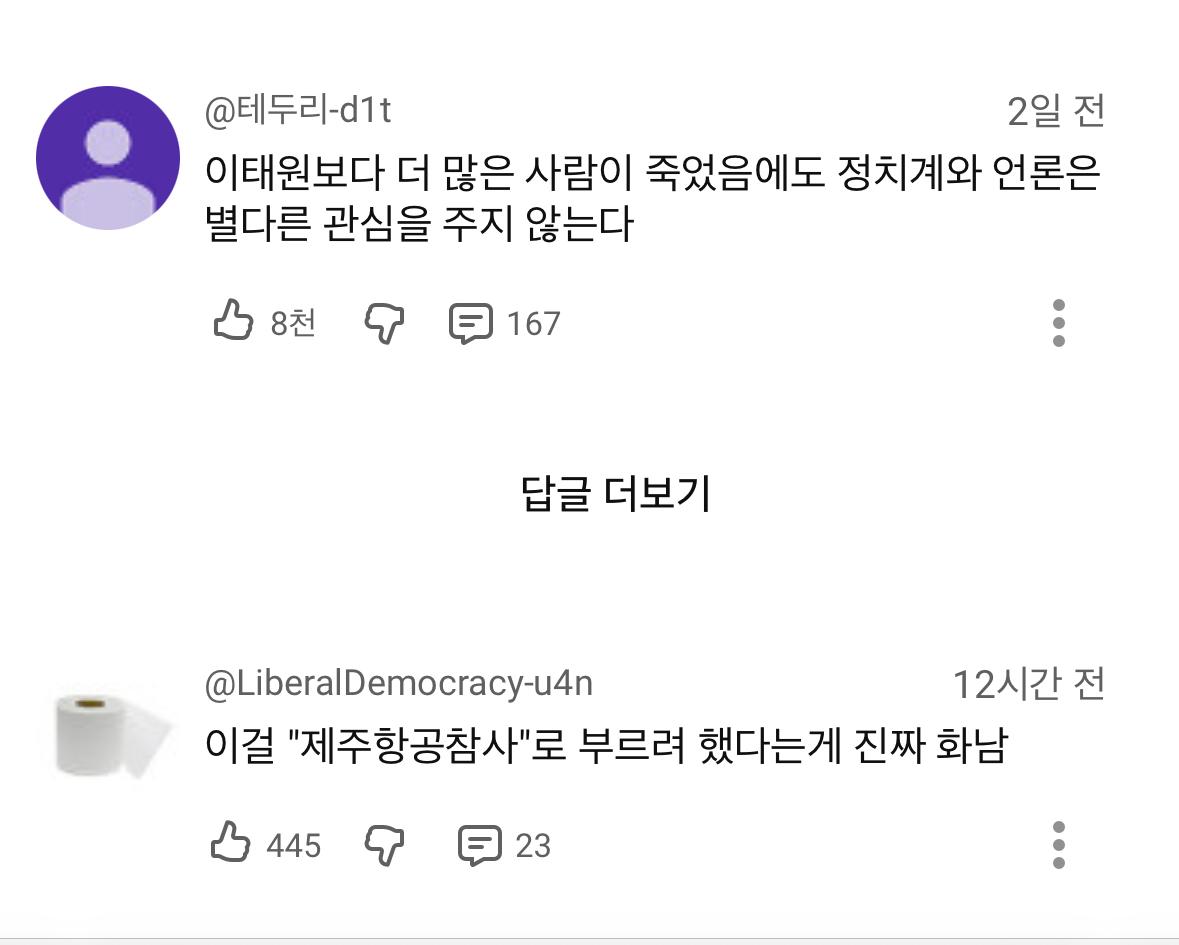The image size is (1179, 945).
Task: Dislike @LiberalDemocracy-u4n's comment
Action: click(x=386, y=845)
